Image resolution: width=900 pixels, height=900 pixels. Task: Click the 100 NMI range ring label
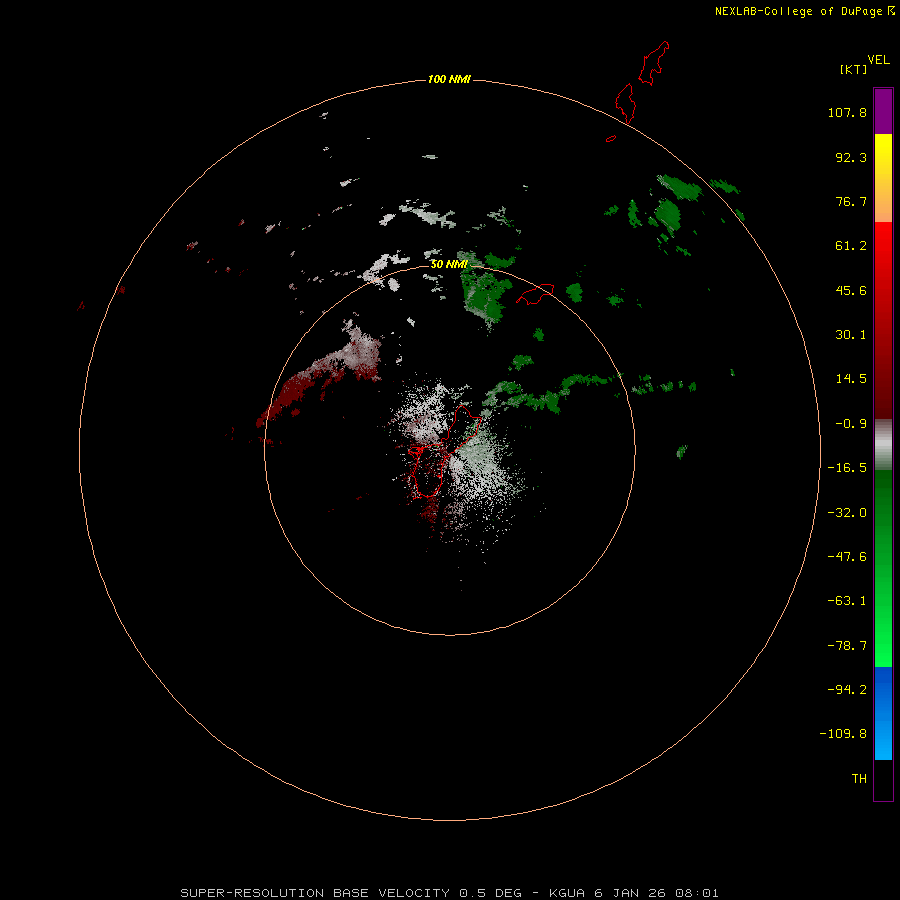(449, 79)
